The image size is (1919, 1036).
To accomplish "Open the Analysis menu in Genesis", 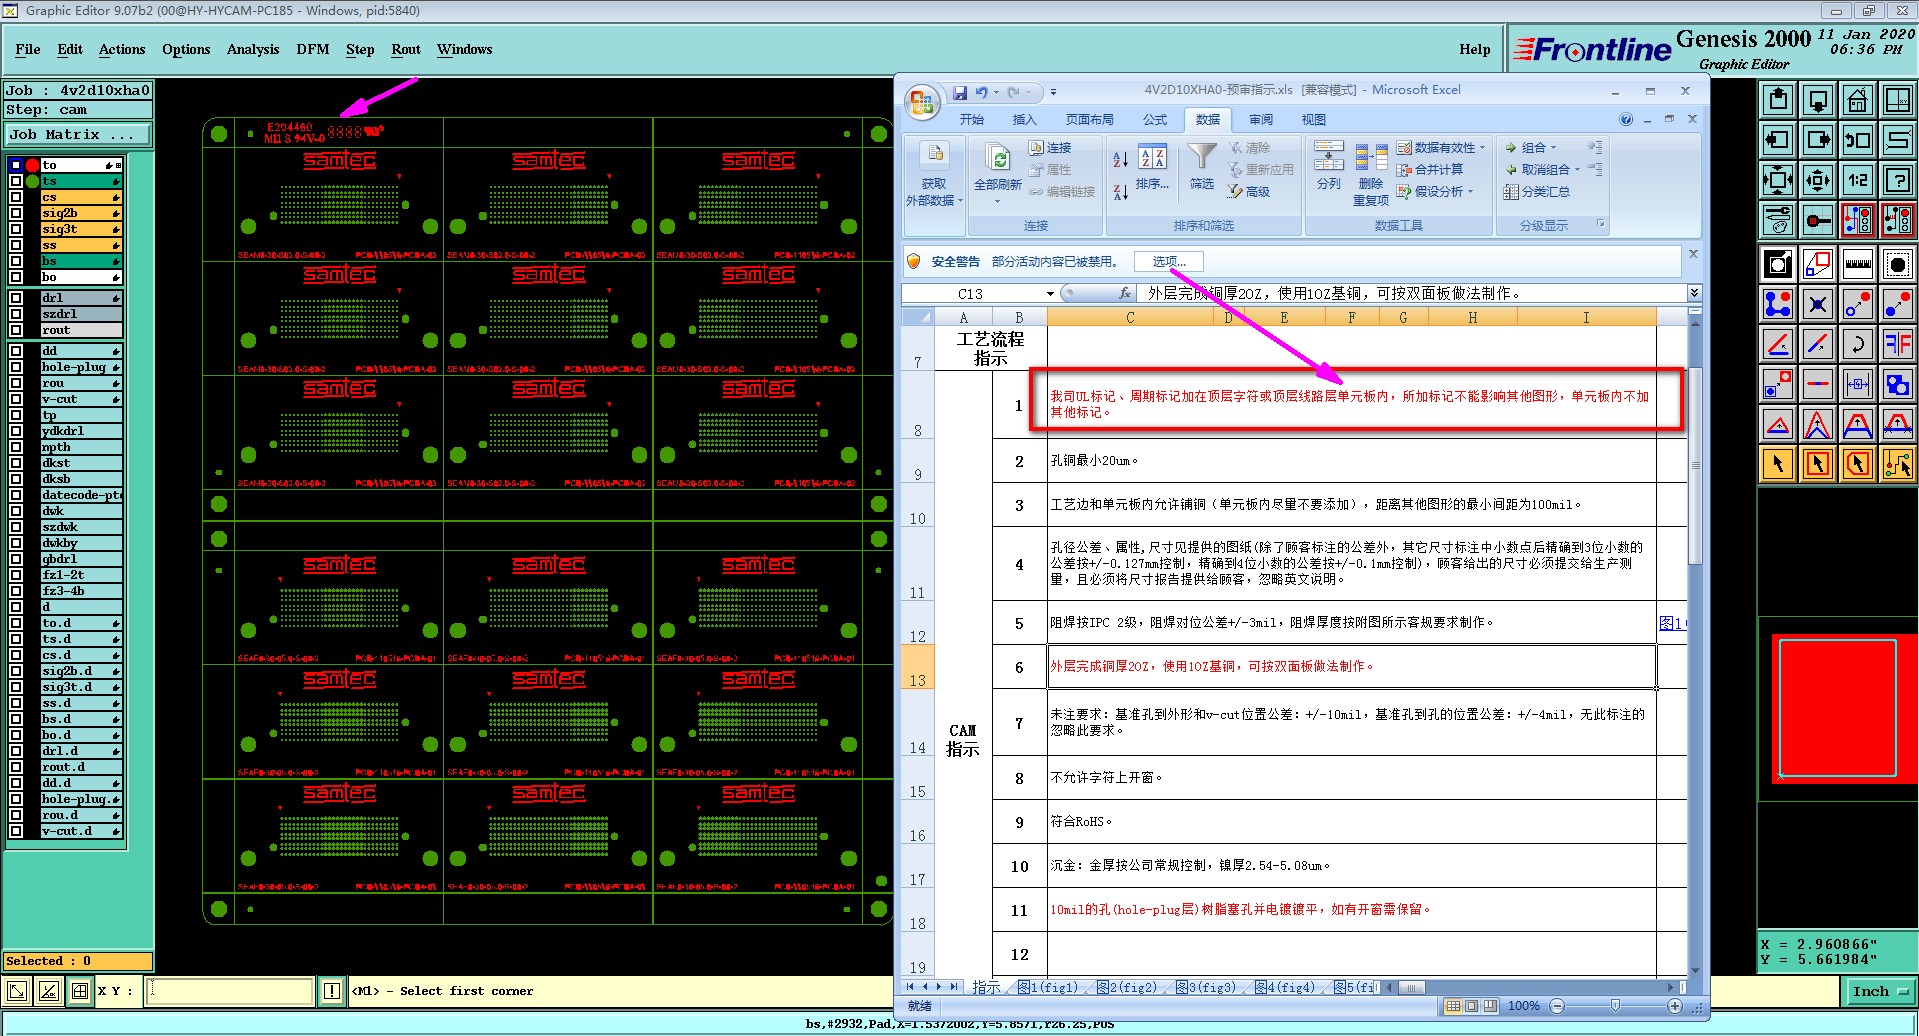I will pos(253,49).
